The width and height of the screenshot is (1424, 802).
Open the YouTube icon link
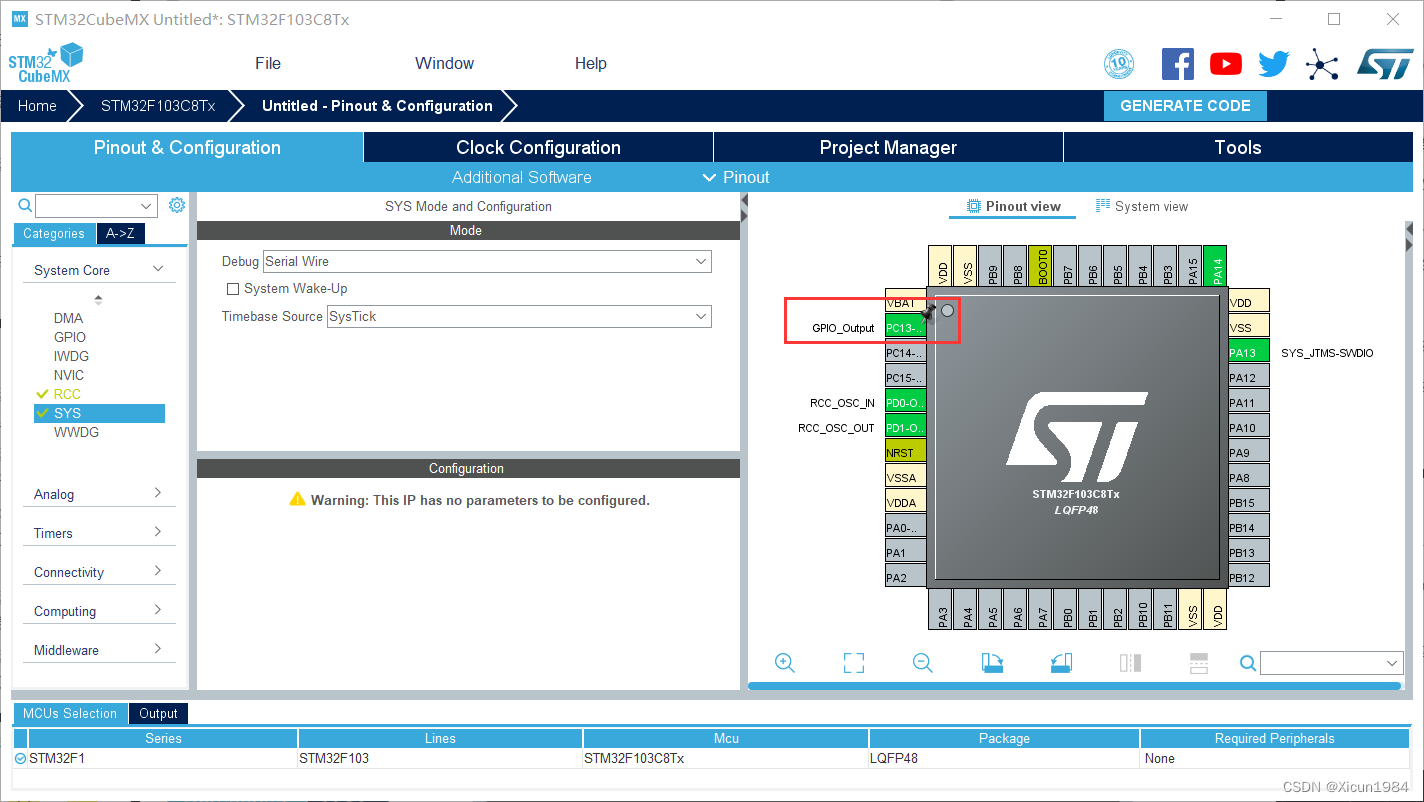[1226, 64]
